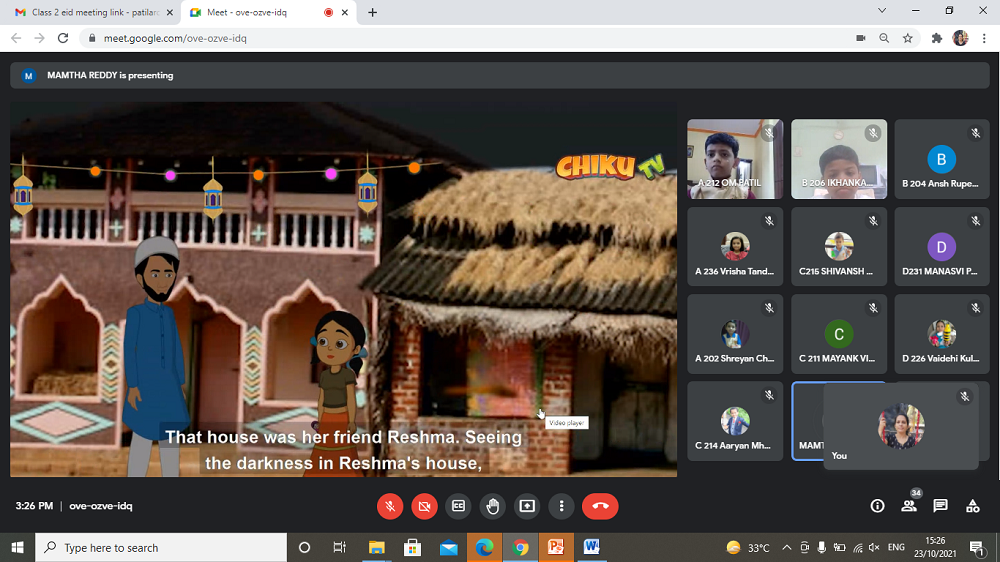Raise hand in the meeting
The height and width of the screenshot is (562, 1000).
(493, 506)
